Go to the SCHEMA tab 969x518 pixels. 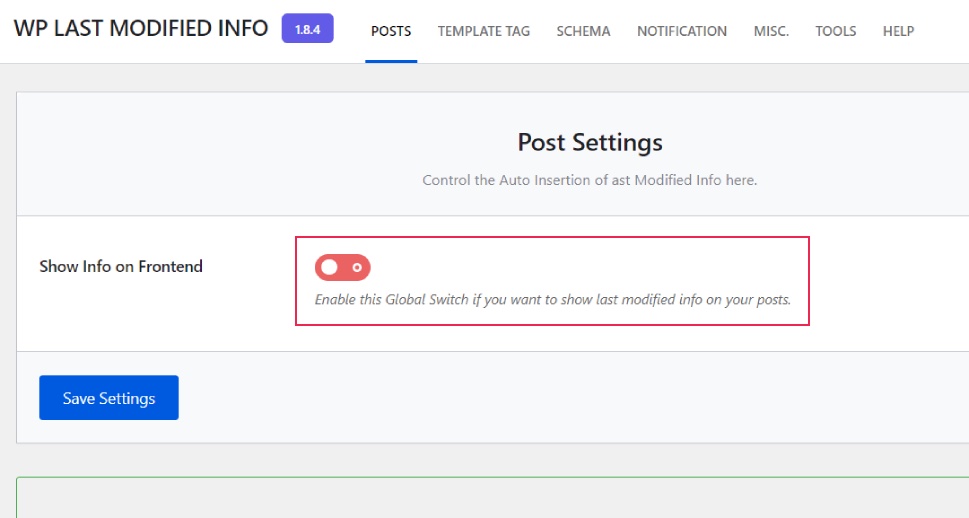(583, 31)
